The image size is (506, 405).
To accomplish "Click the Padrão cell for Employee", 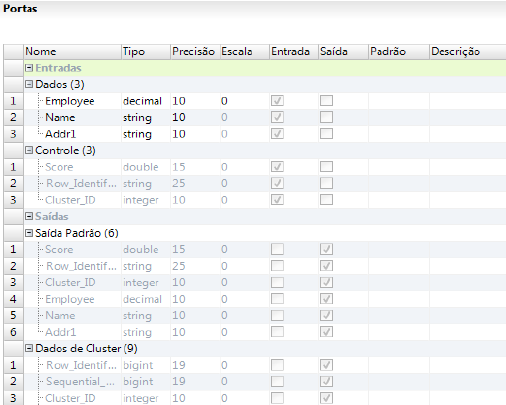I will (x=399, y=101).
